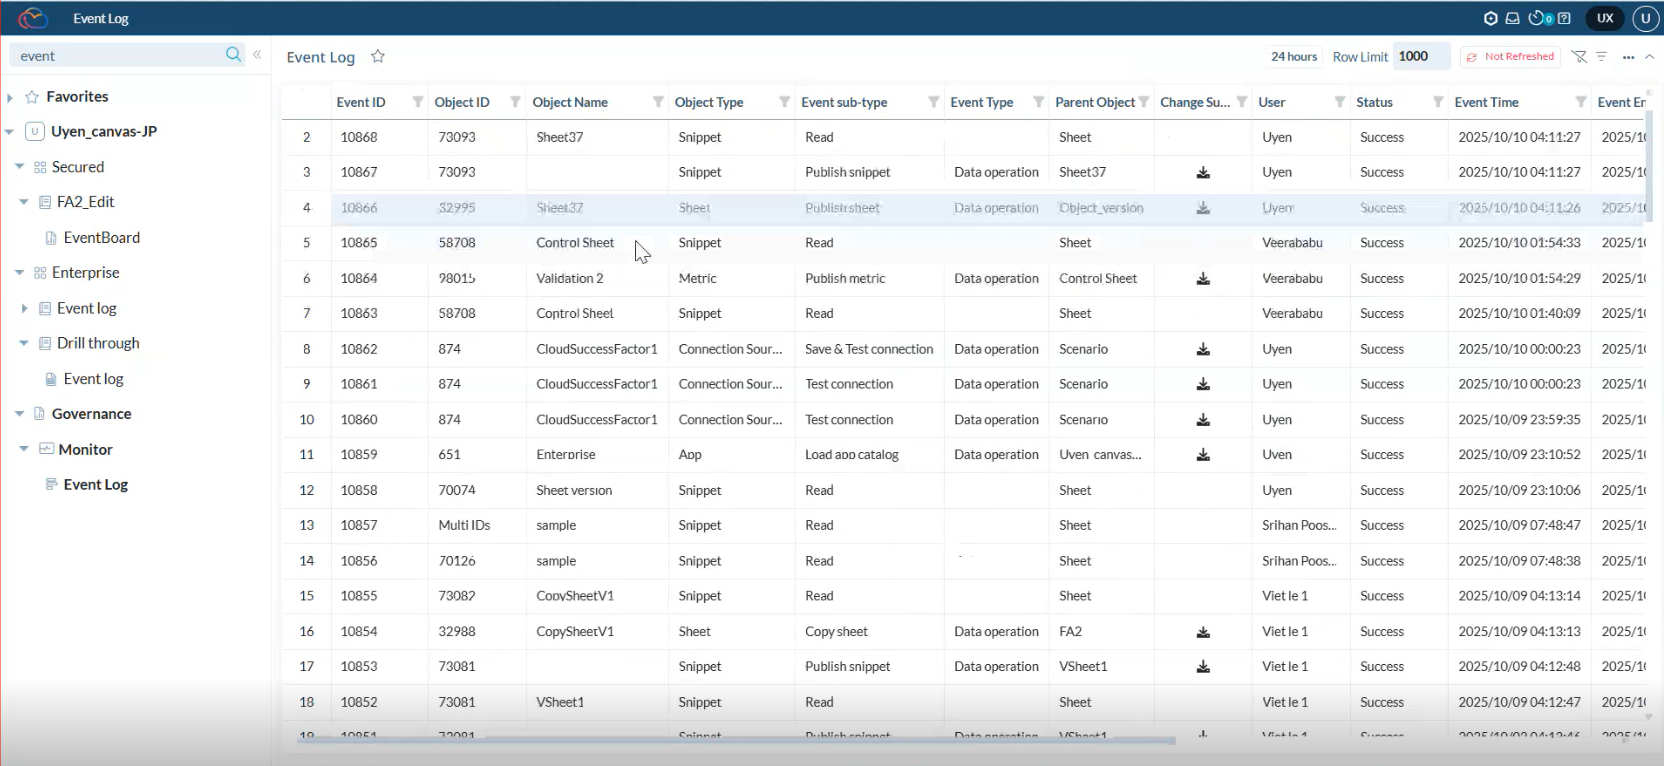Select EventBoard in the navigation tree
The image size is (1664, 766).
click(x=101, y=238)
